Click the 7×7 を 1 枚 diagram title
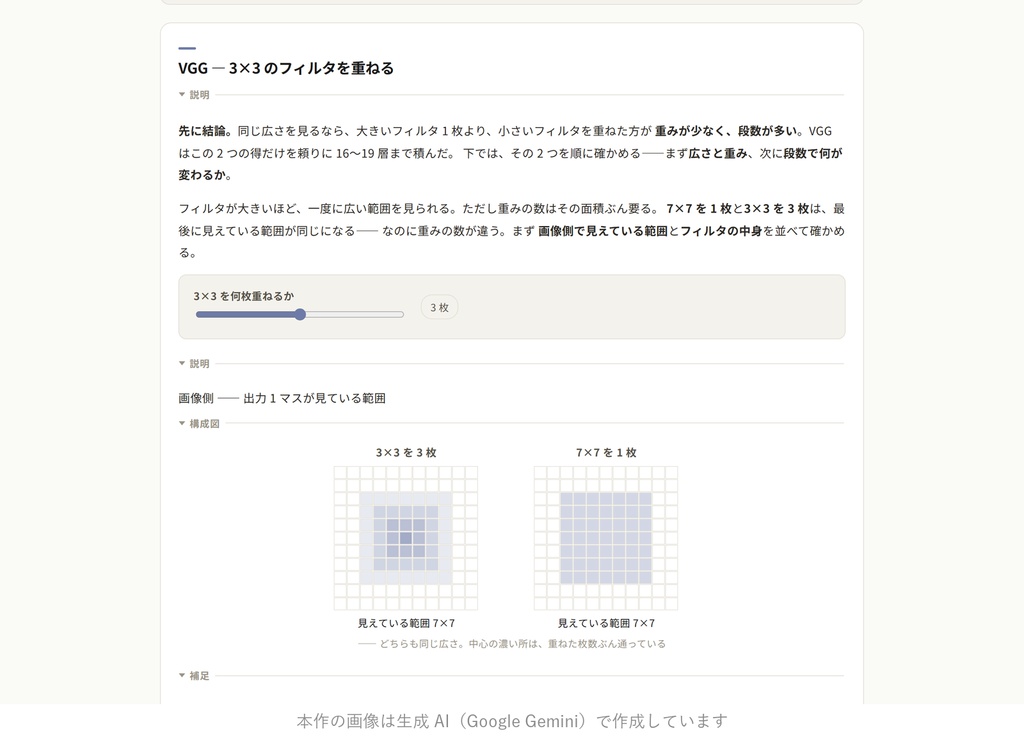This screenshot has height=740, width=1024. 606,453
